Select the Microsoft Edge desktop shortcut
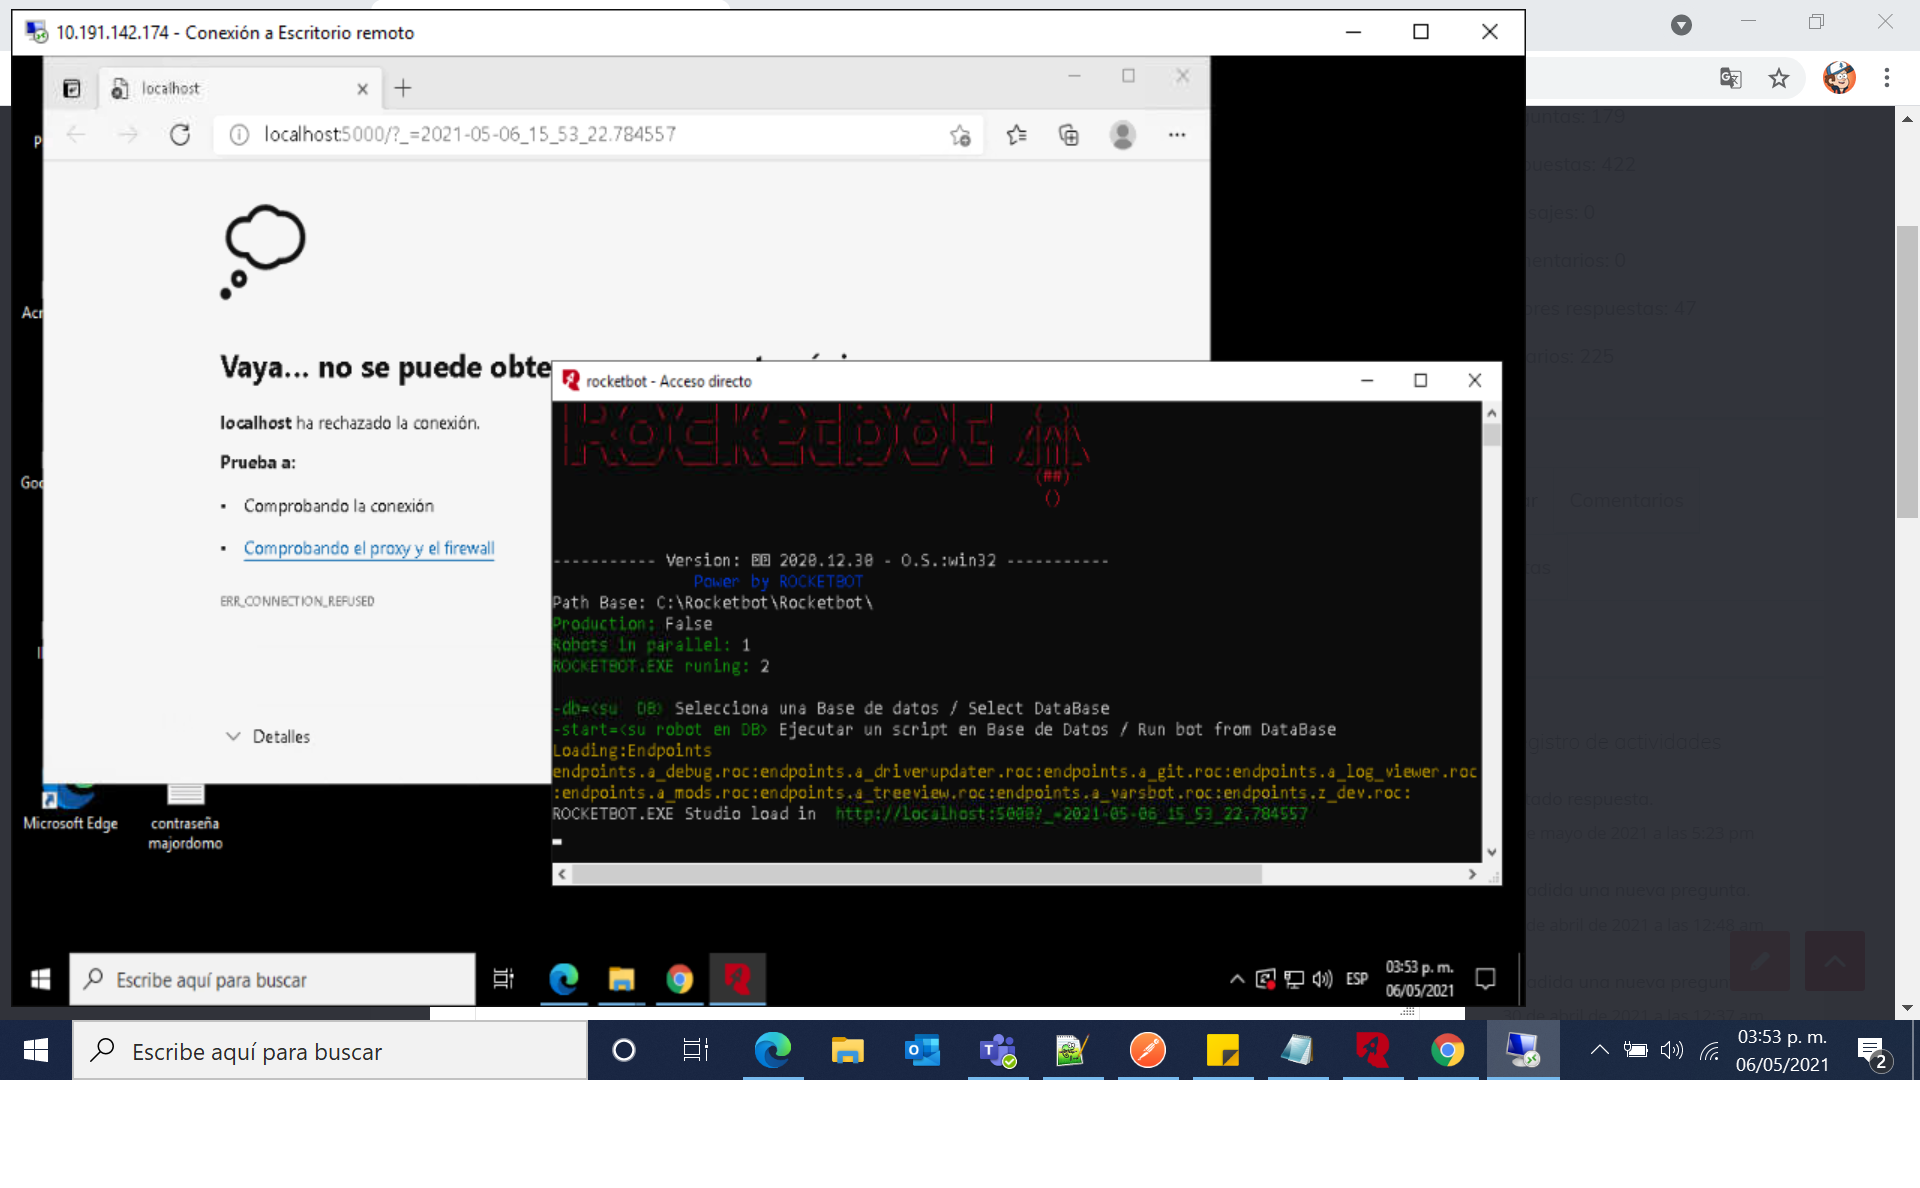 70,808
